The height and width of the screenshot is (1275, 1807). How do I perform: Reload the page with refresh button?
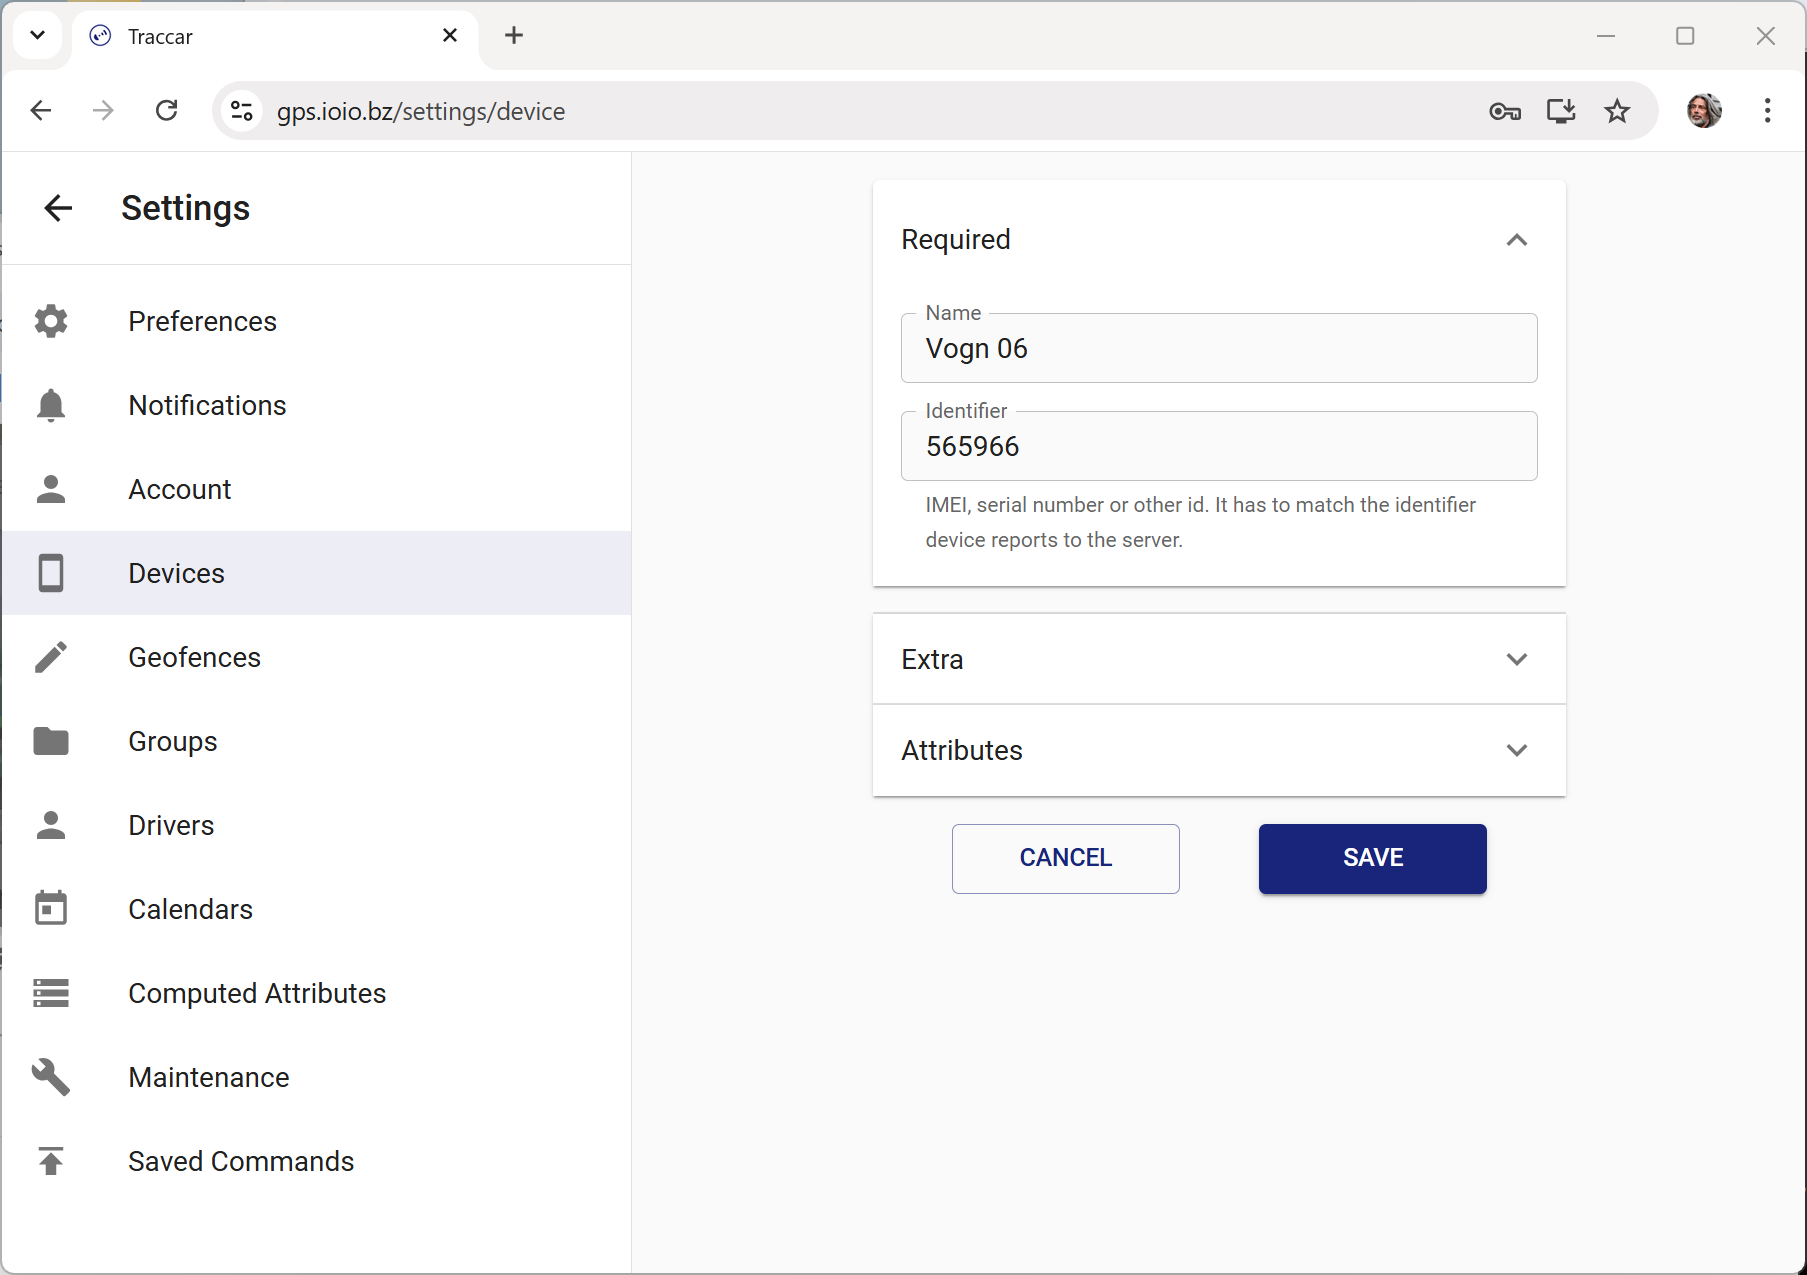click(x=167, y=111)
